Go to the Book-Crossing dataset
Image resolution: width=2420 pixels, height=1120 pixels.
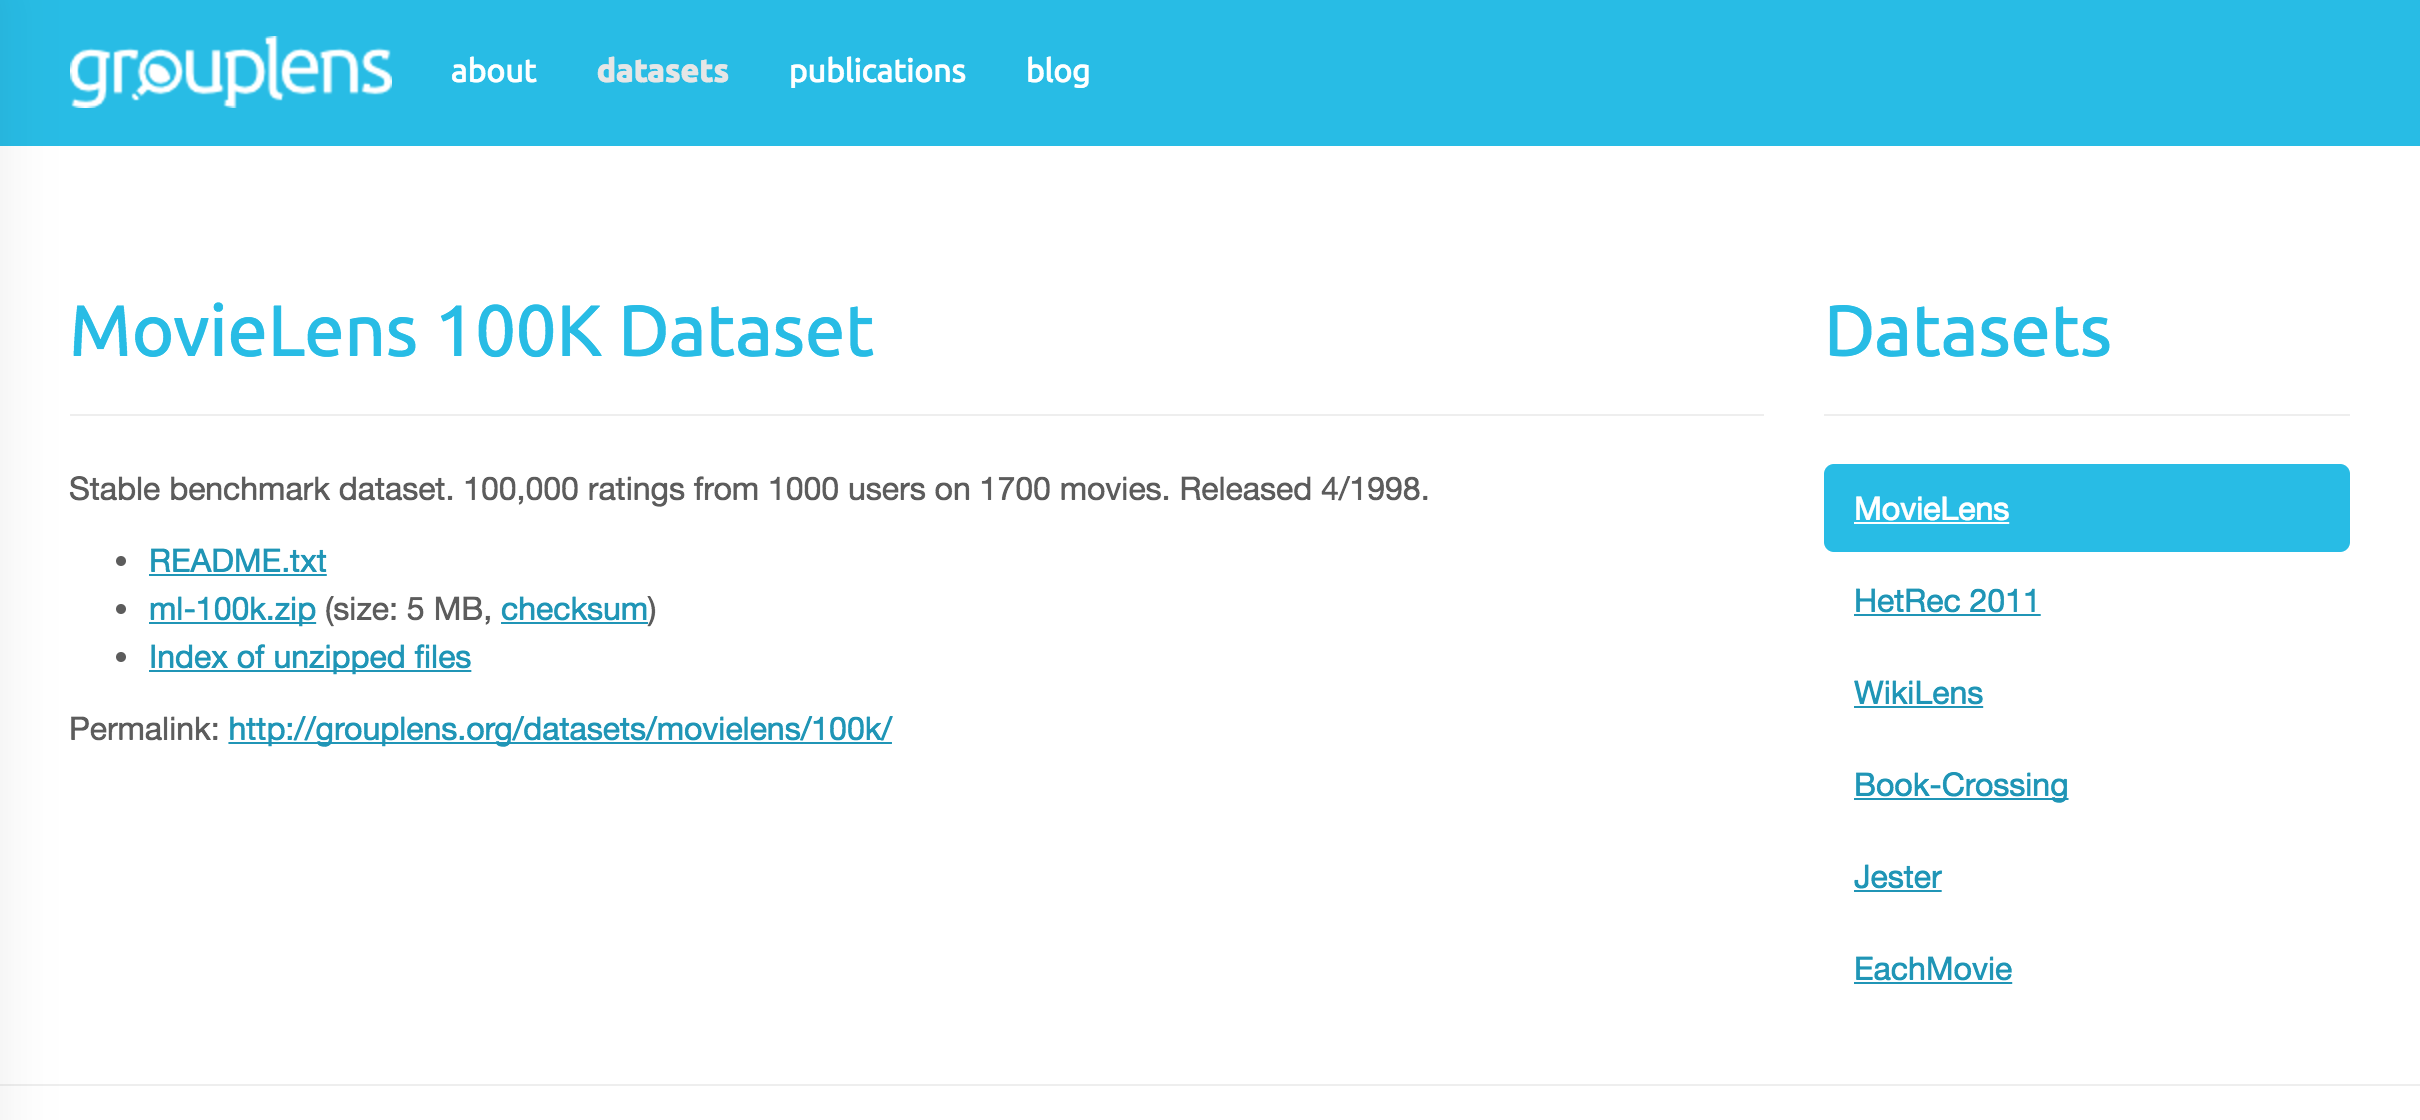[1960, 785]
